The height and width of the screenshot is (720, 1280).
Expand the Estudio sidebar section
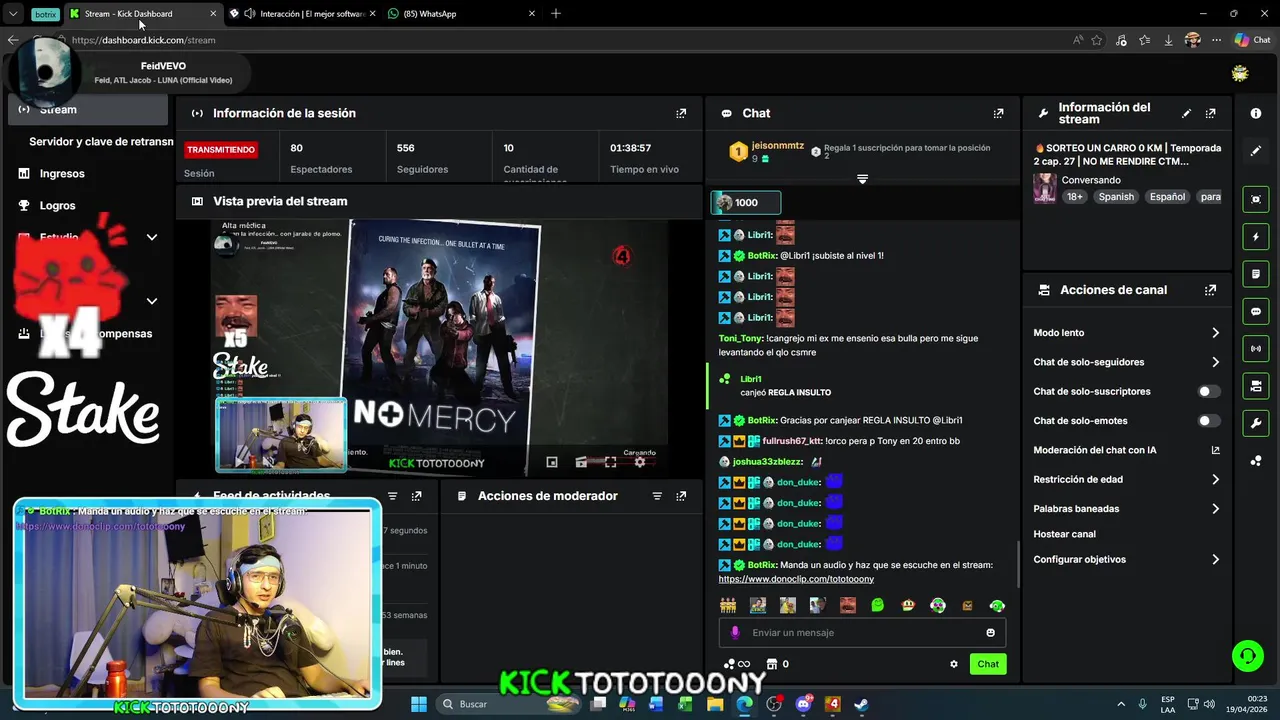point(152,237)
